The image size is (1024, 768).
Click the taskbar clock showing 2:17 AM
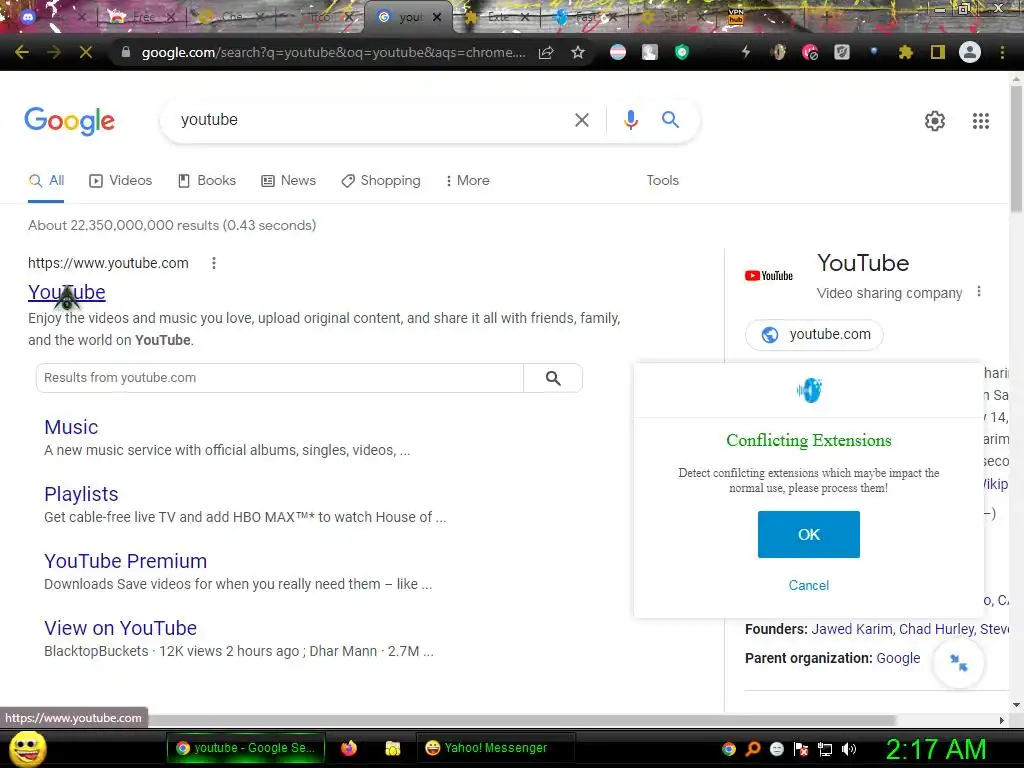coord(935,749)
